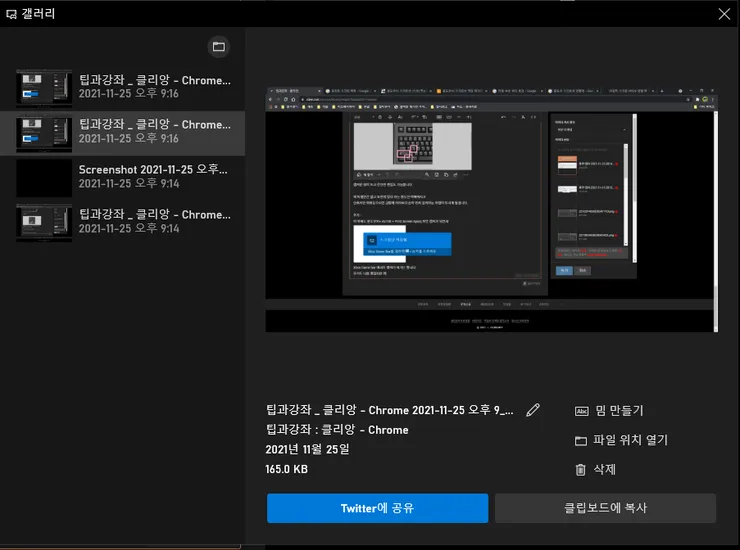Close the Gallery window
Viewport: 740px width, 550px height.
tap(724, 14)
